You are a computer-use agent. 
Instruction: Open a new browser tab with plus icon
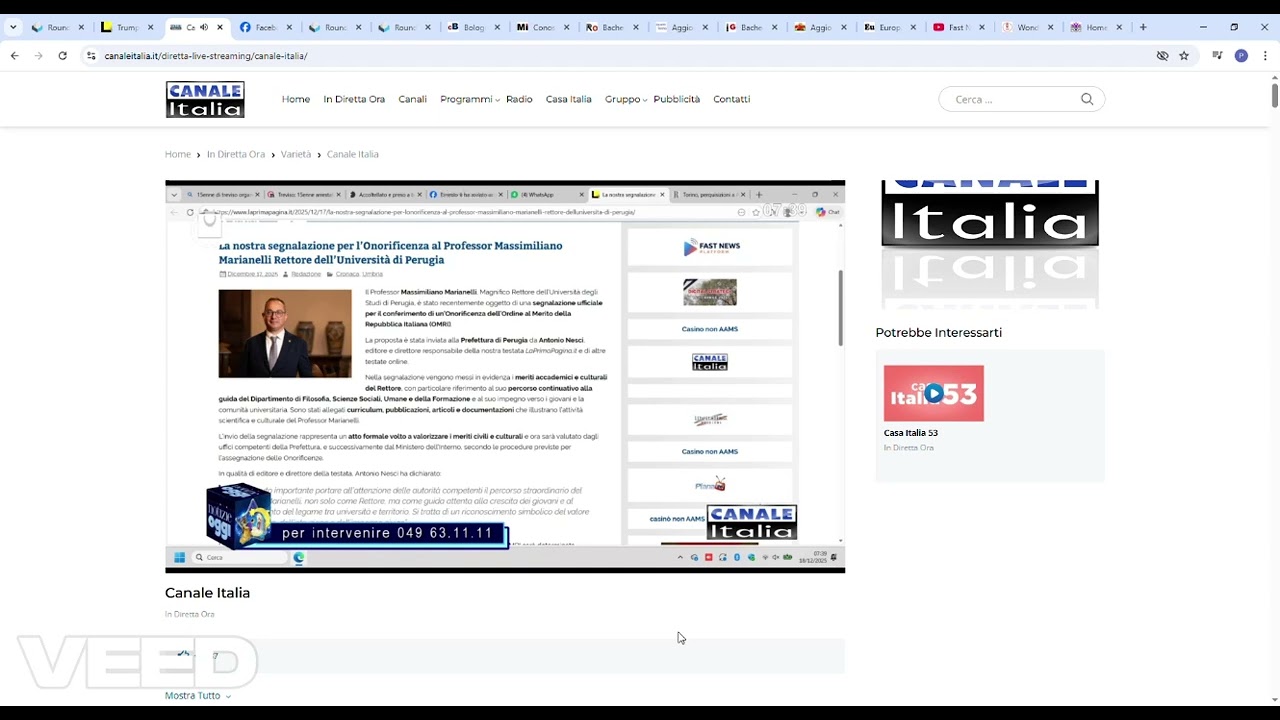tap(1143, 27)
